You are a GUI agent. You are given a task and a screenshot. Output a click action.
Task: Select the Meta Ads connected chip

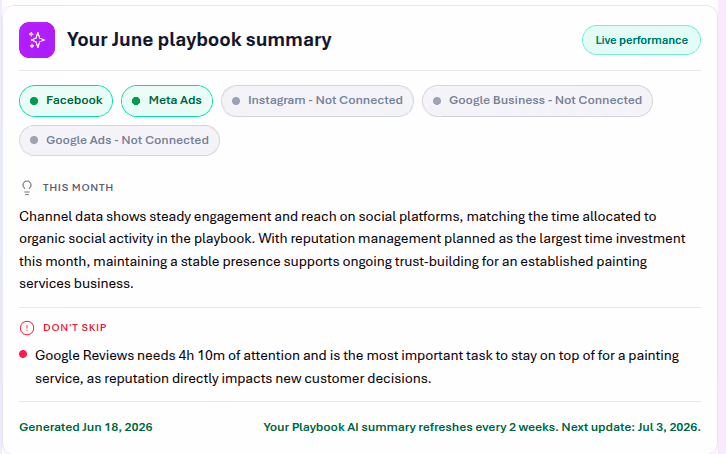coord(167,101)
